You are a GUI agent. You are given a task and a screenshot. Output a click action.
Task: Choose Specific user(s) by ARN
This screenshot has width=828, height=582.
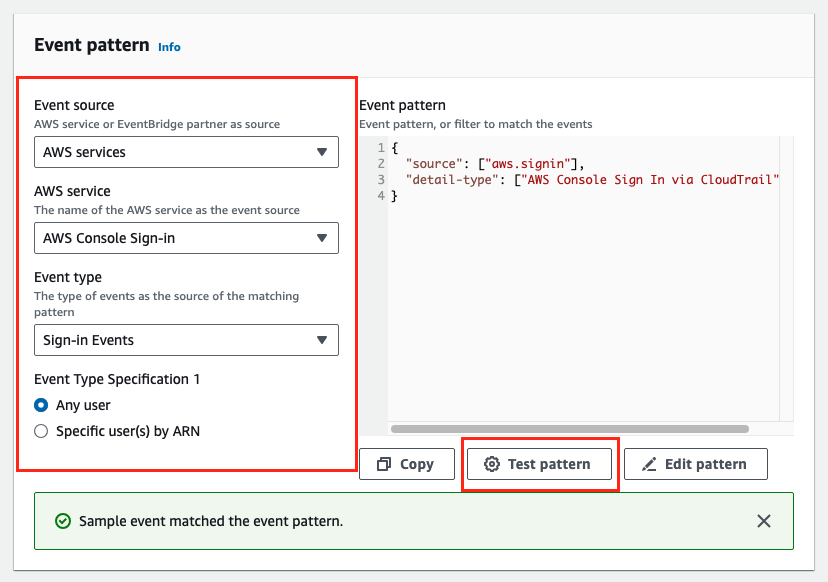pos(39,431)
